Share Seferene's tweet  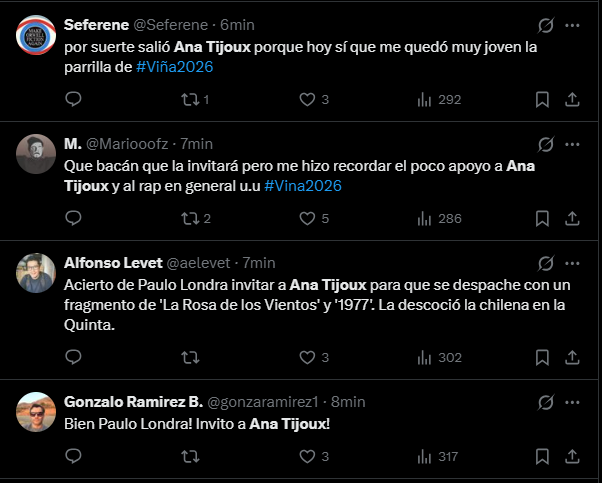click(573, 99)
